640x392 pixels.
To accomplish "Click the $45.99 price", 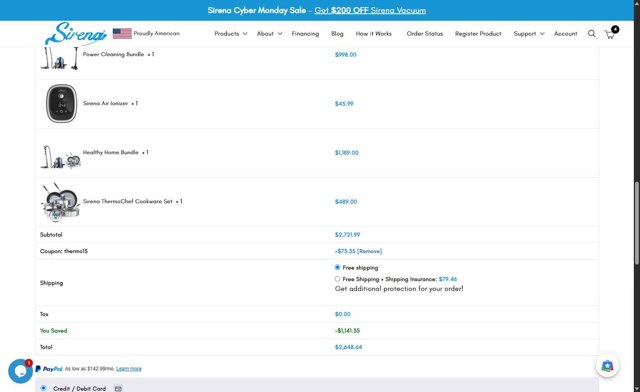I will [x=344, y=104].
